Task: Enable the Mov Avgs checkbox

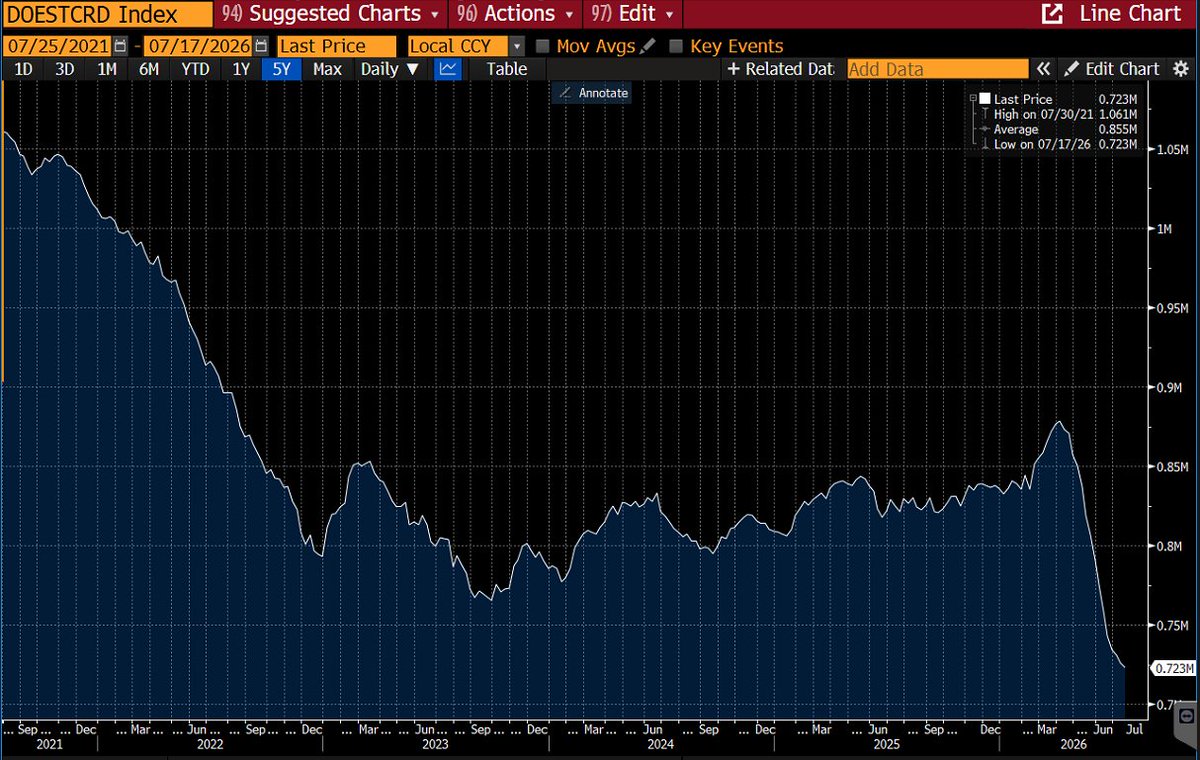Action: point(543,46)
